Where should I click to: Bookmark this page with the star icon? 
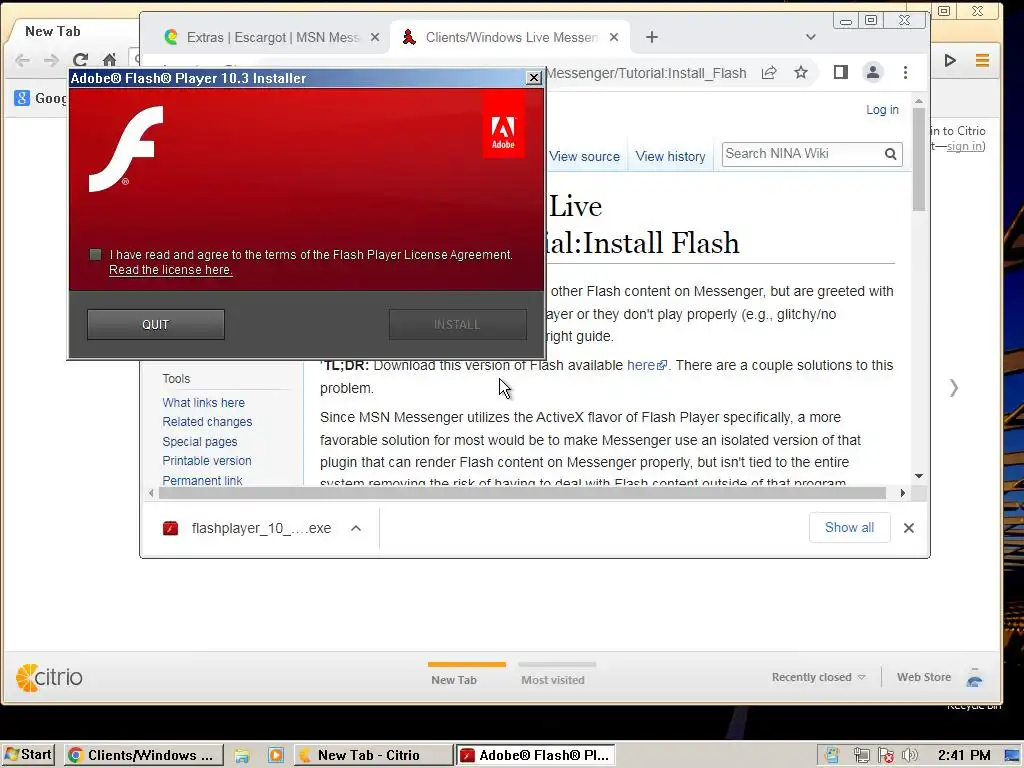[x=801, y=72]
